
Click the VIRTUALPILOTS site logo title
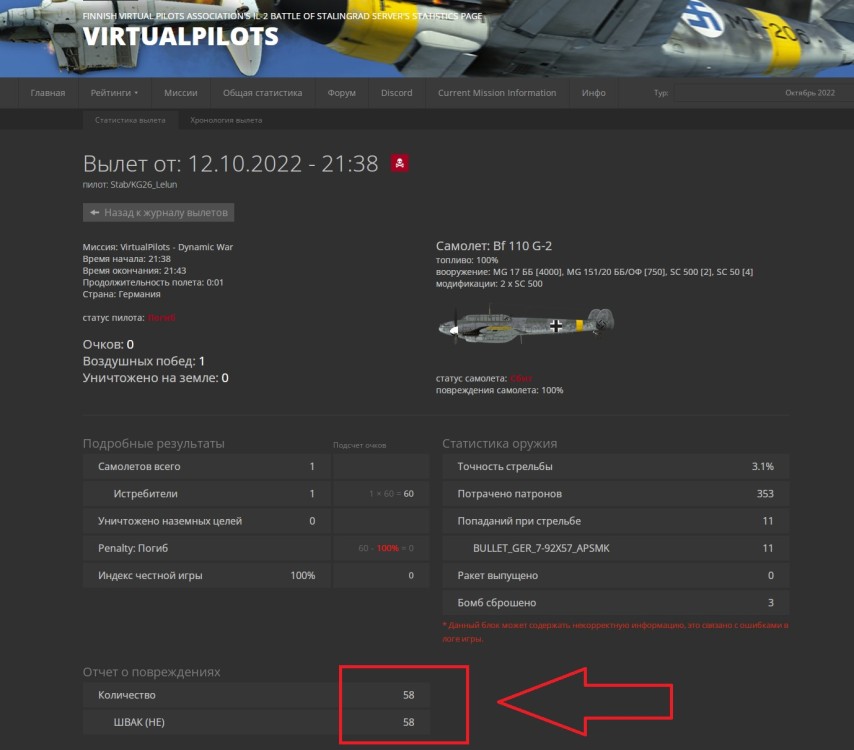[x=181, y=36]
